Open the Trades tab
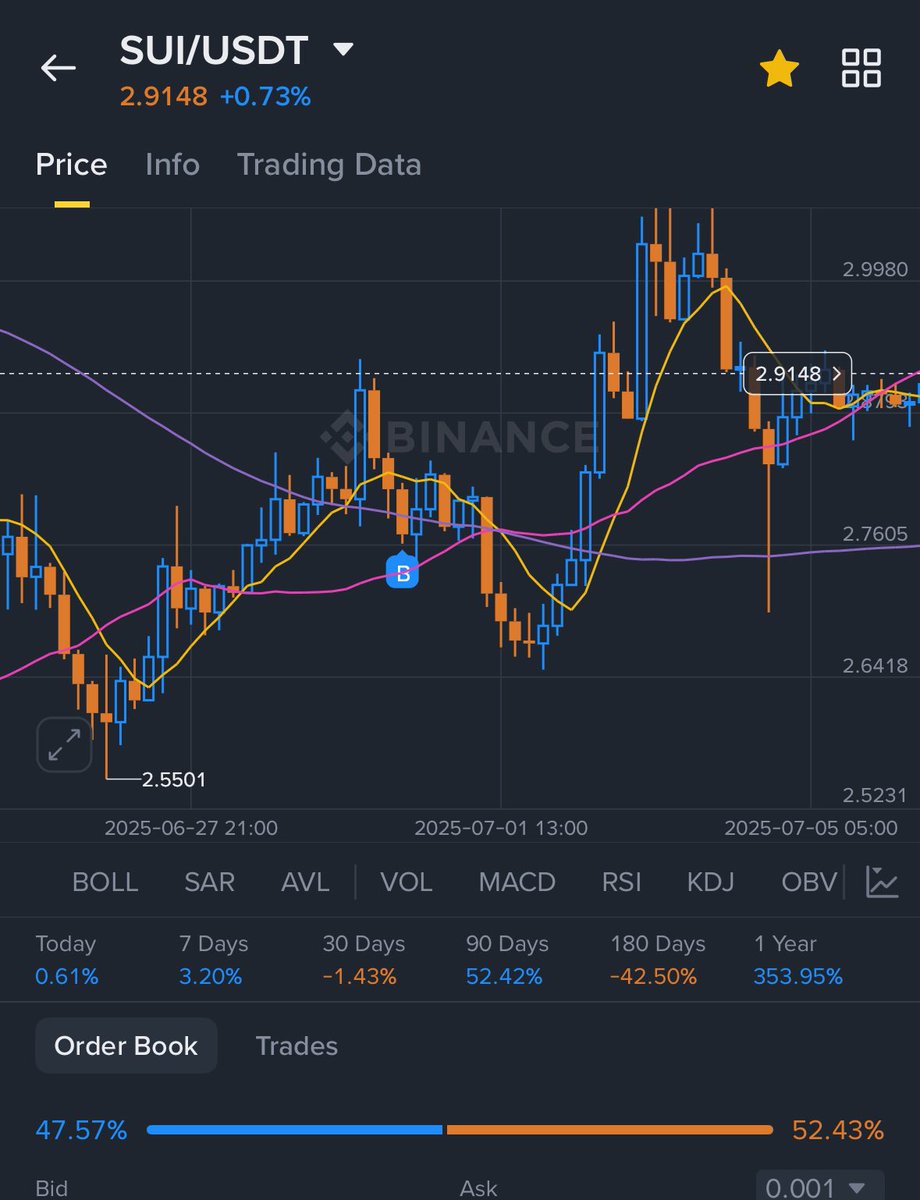This screenshot has width=920, height=1200. [296, 1045]
